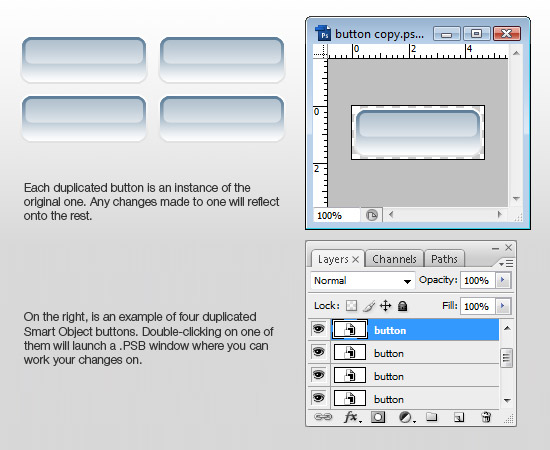Click the link layers icon
Viewport: 550px width, 450px height.
click(x=323, y=417)
